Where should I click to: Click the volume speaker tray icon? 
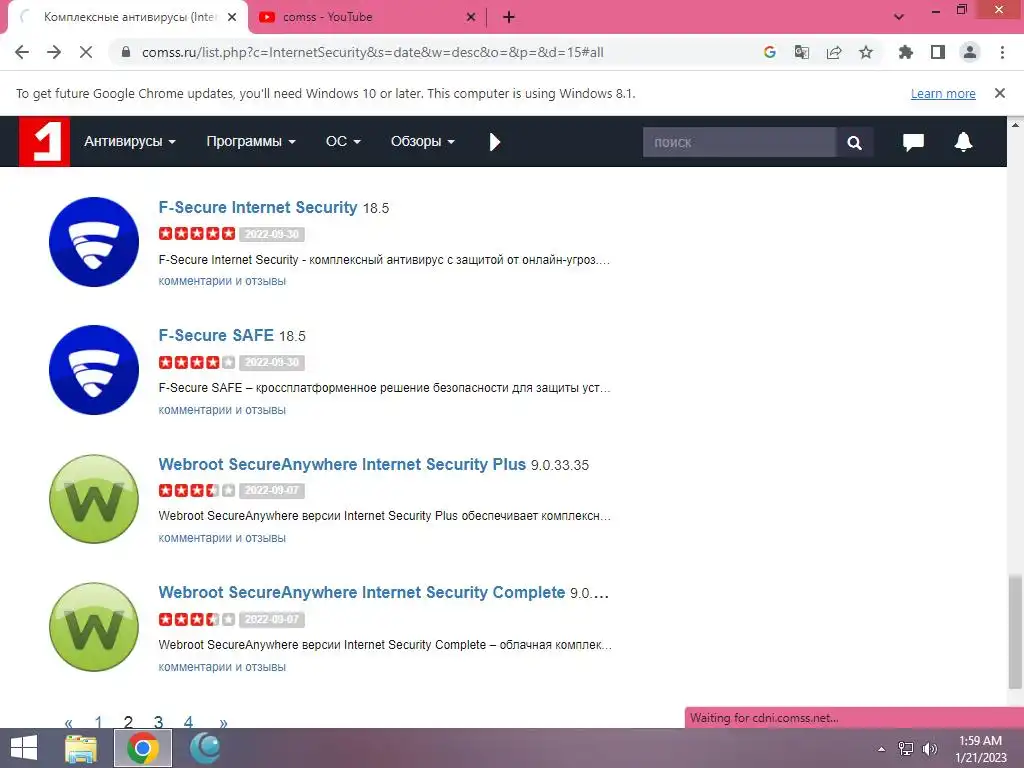(x=930, y=749)
